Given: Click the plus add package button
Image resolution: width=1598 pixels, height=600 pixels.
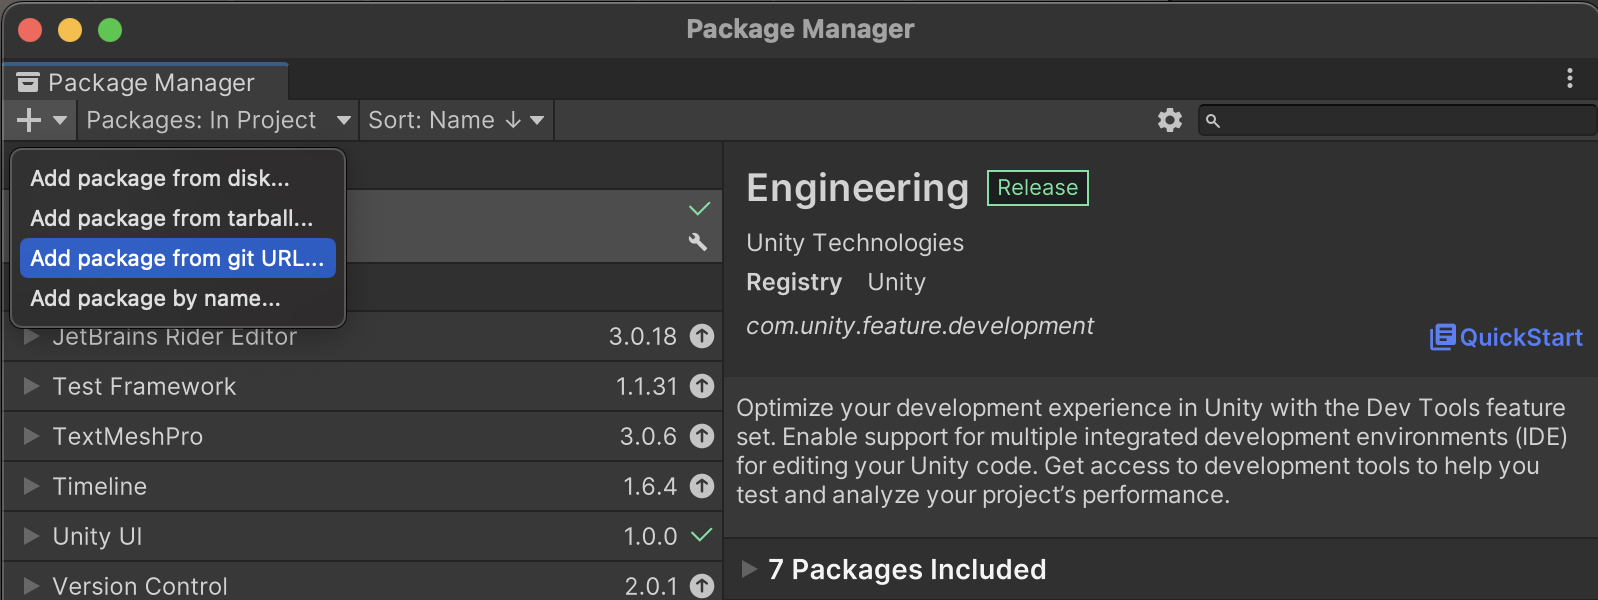Looking at the screenshot, I should click(x=29, y=120).
